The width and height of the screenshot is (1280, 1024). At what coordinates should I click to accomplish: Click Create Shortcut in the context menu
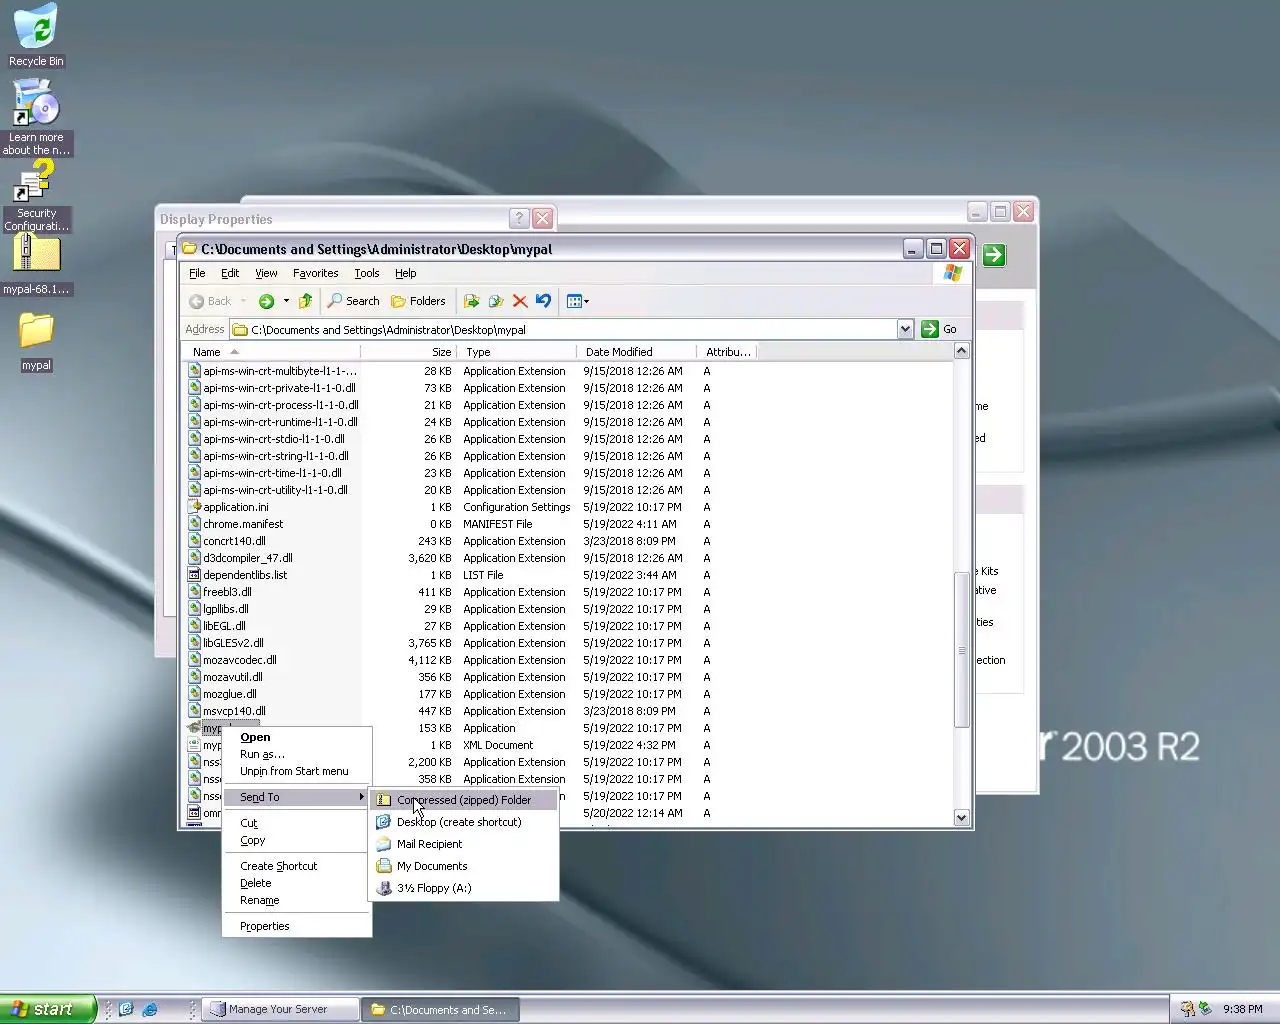click(297, 866)
